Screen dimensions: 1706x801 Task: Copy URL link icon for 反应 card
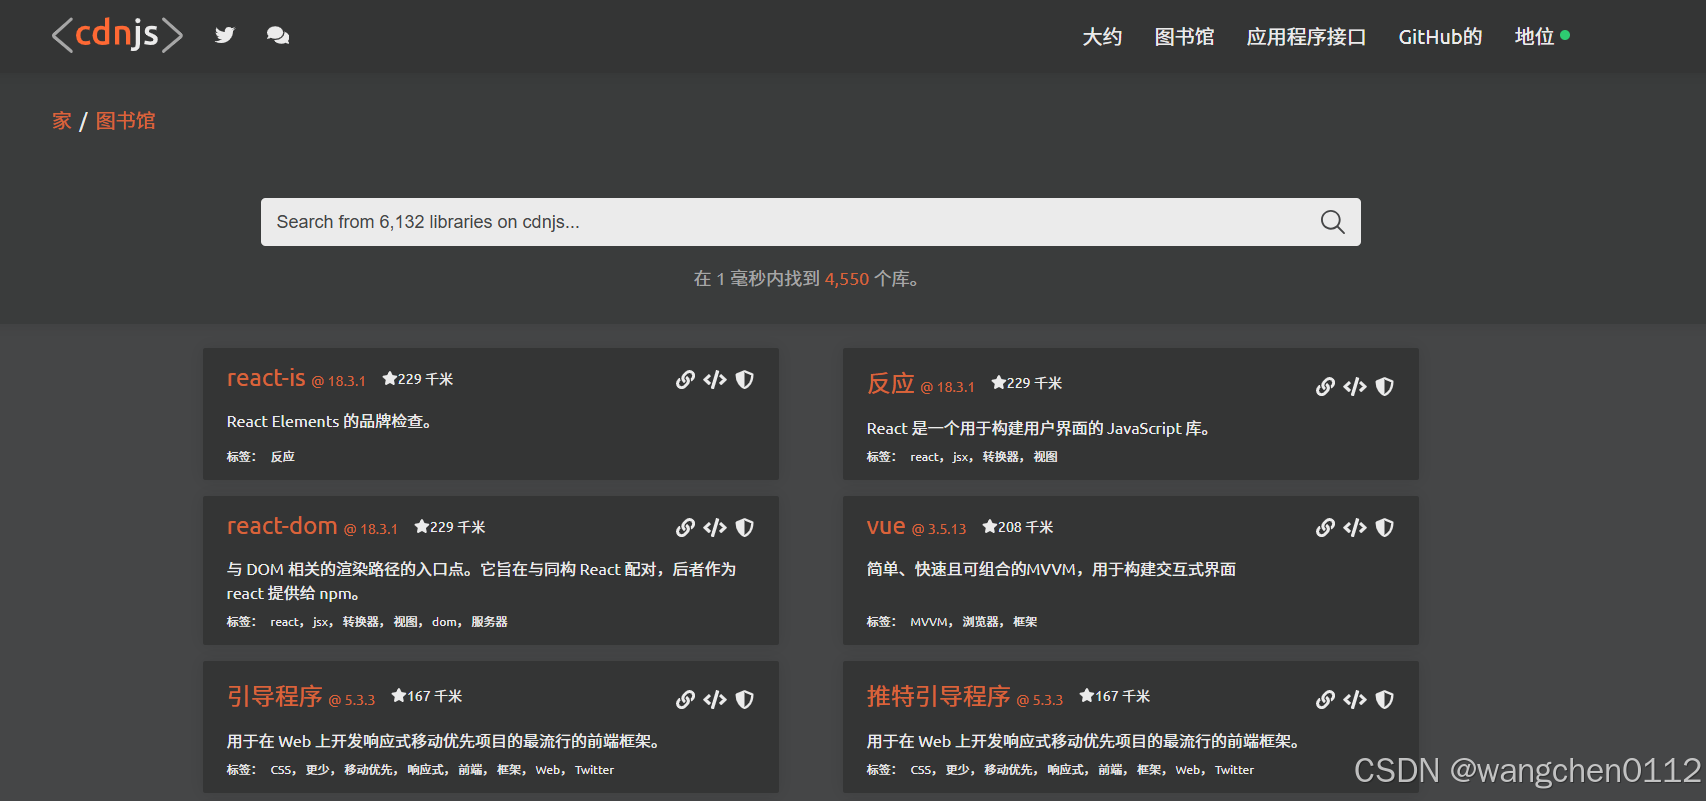point(1325,386)
